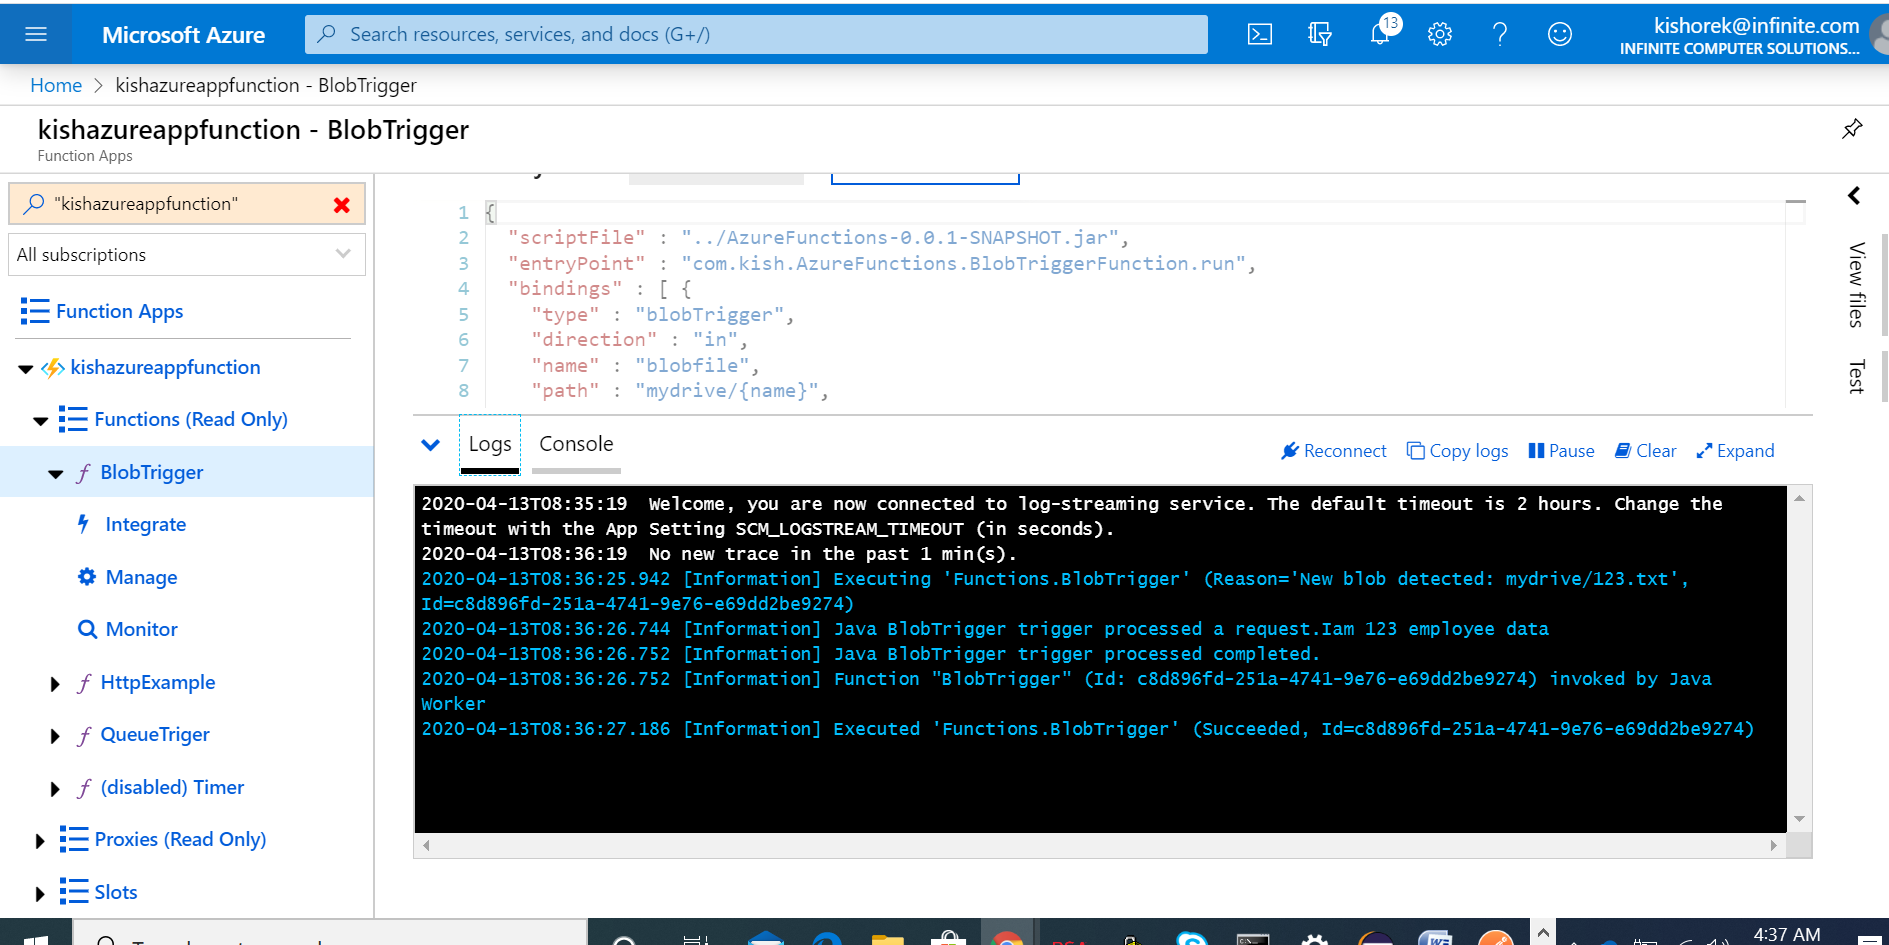Viewport: 1889px width, 945px height.
Task: Click the Copy logs button
Action: (1457, 451)
